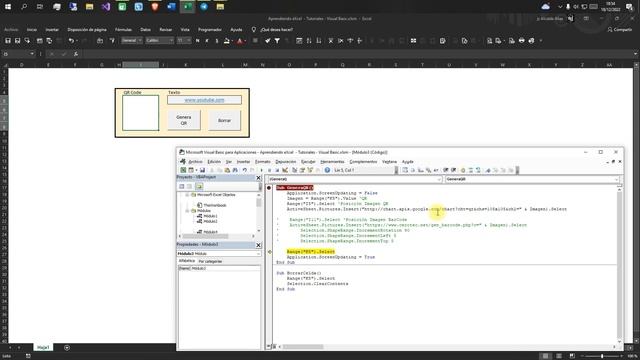This screenshot has height=360, width=640.
Task: Select the Hoja1 sheet tab
Action: point(43,347)
